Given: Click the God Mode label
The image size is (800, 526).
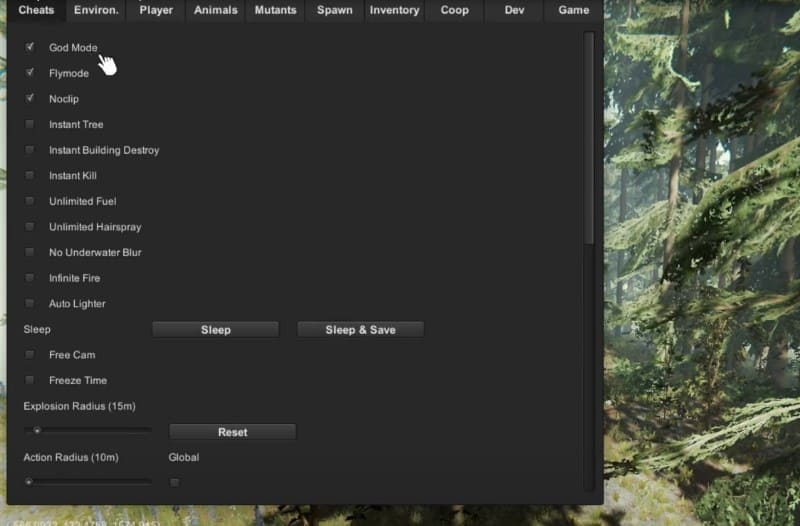Looking at the screenshot, I should [73, 47].
